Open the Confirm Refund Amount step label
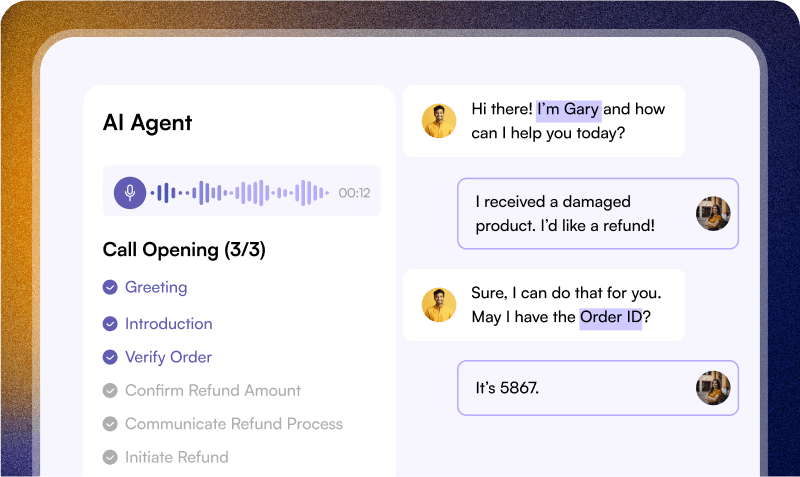The image size is (800, 477). 213,390
